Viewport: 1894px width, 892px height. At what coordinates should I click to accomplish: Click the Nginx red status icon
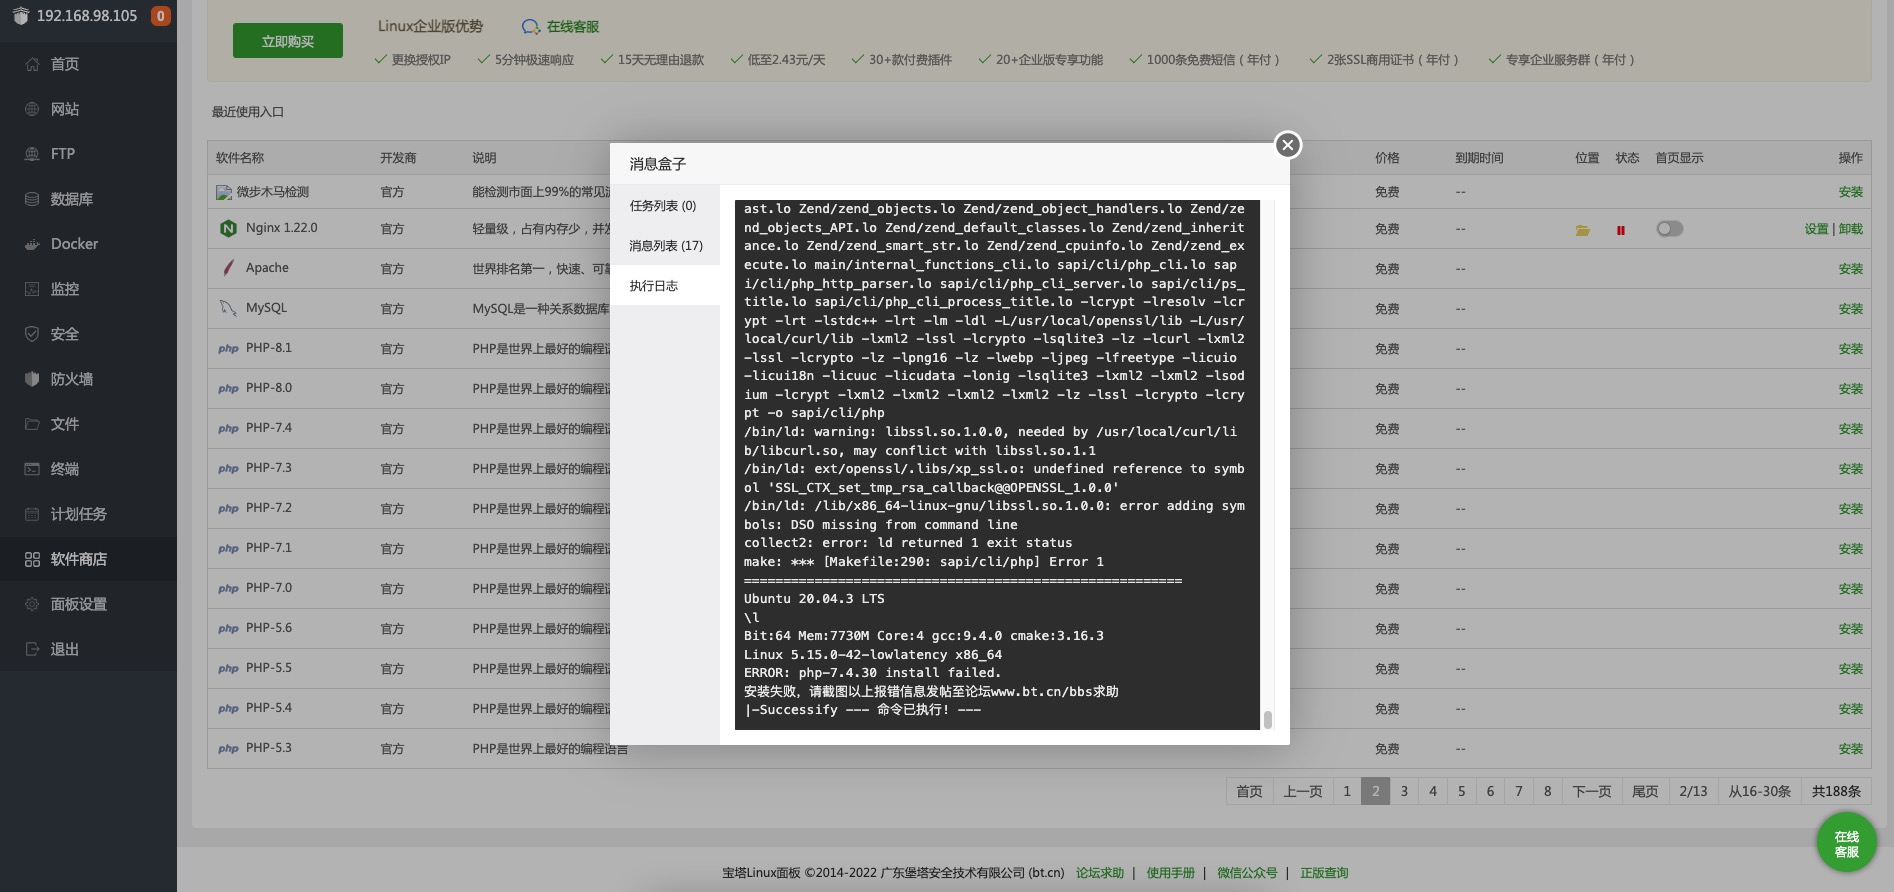(x=1620, y=230)
